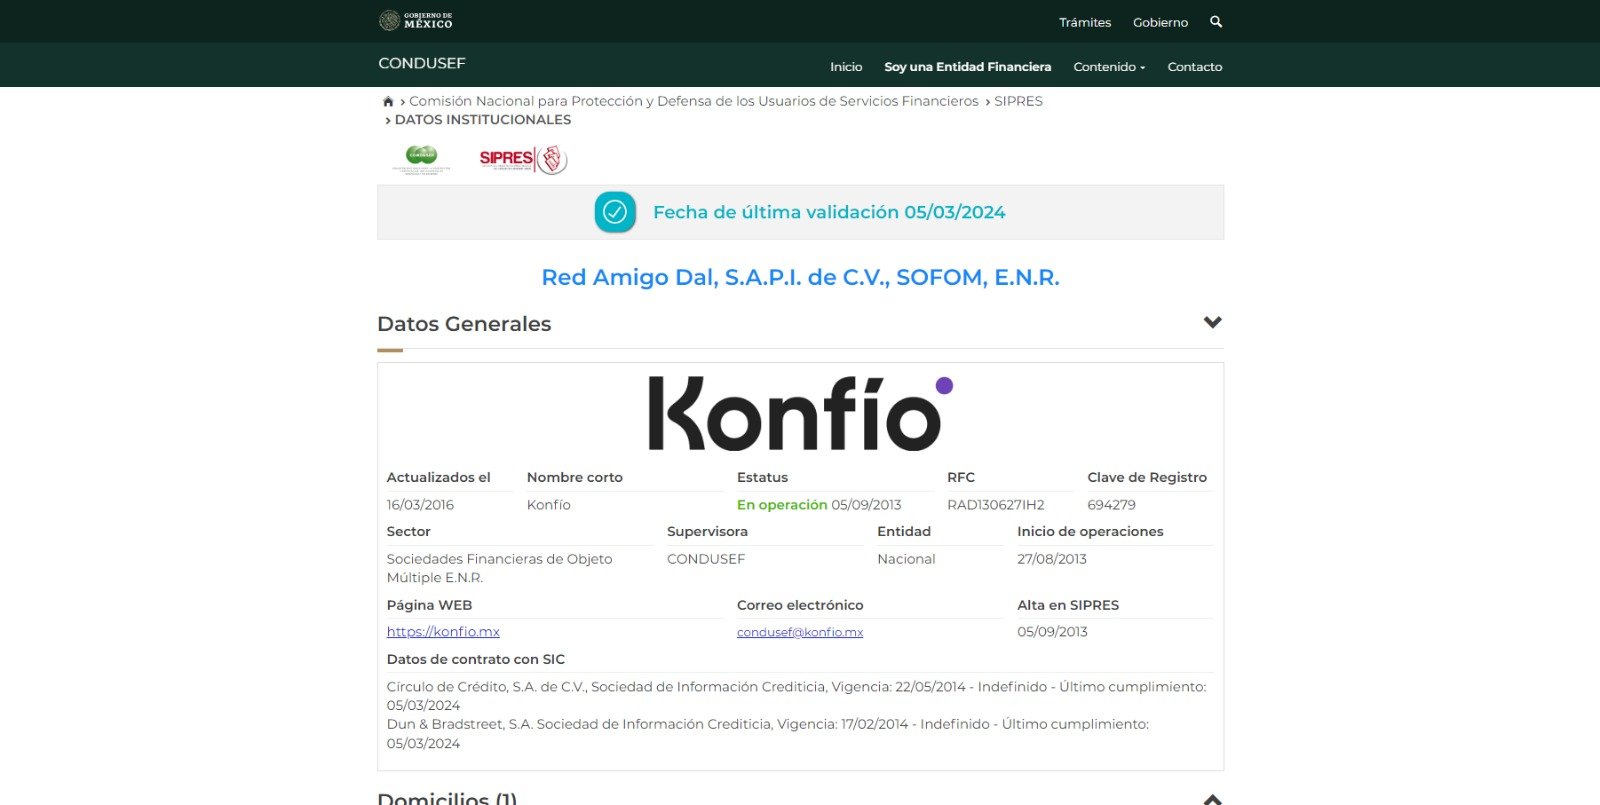Click the Domicilios (1) heading
Image resolution: width=1600 pixels, height=805 pixels.
click(447, 798)
